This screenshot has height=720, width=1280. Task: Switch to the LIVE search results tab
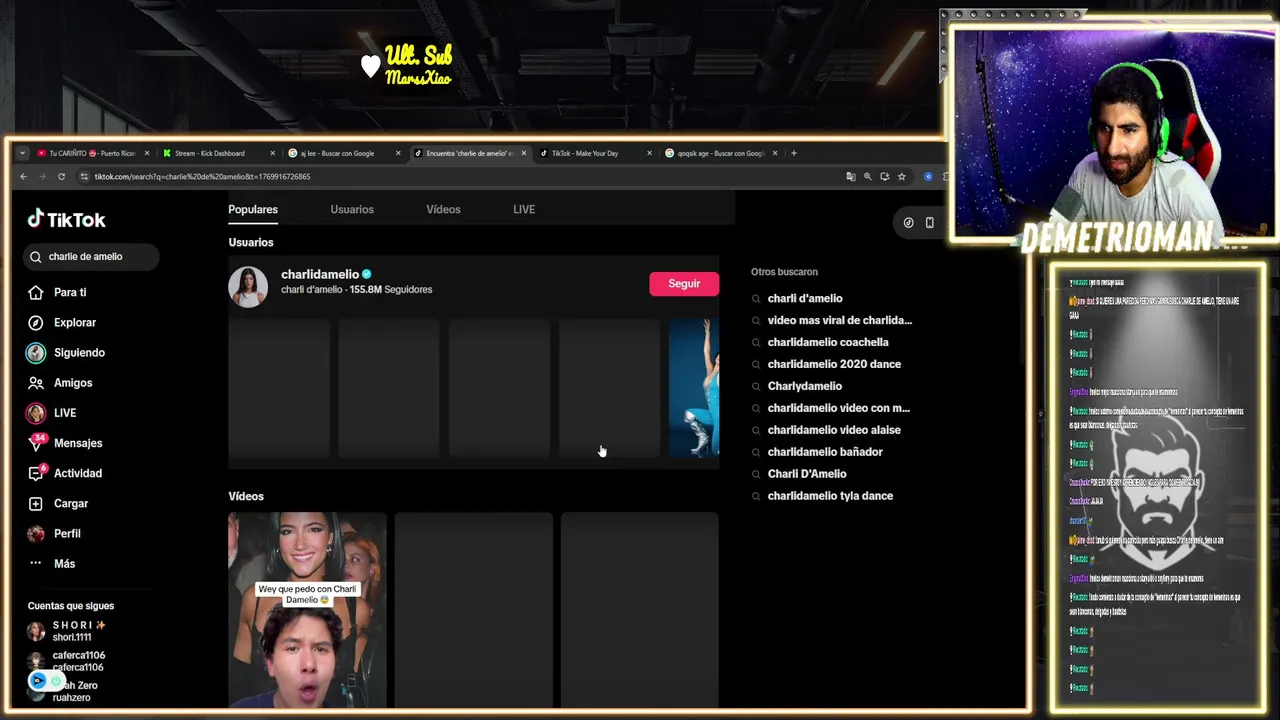point(524,209)
